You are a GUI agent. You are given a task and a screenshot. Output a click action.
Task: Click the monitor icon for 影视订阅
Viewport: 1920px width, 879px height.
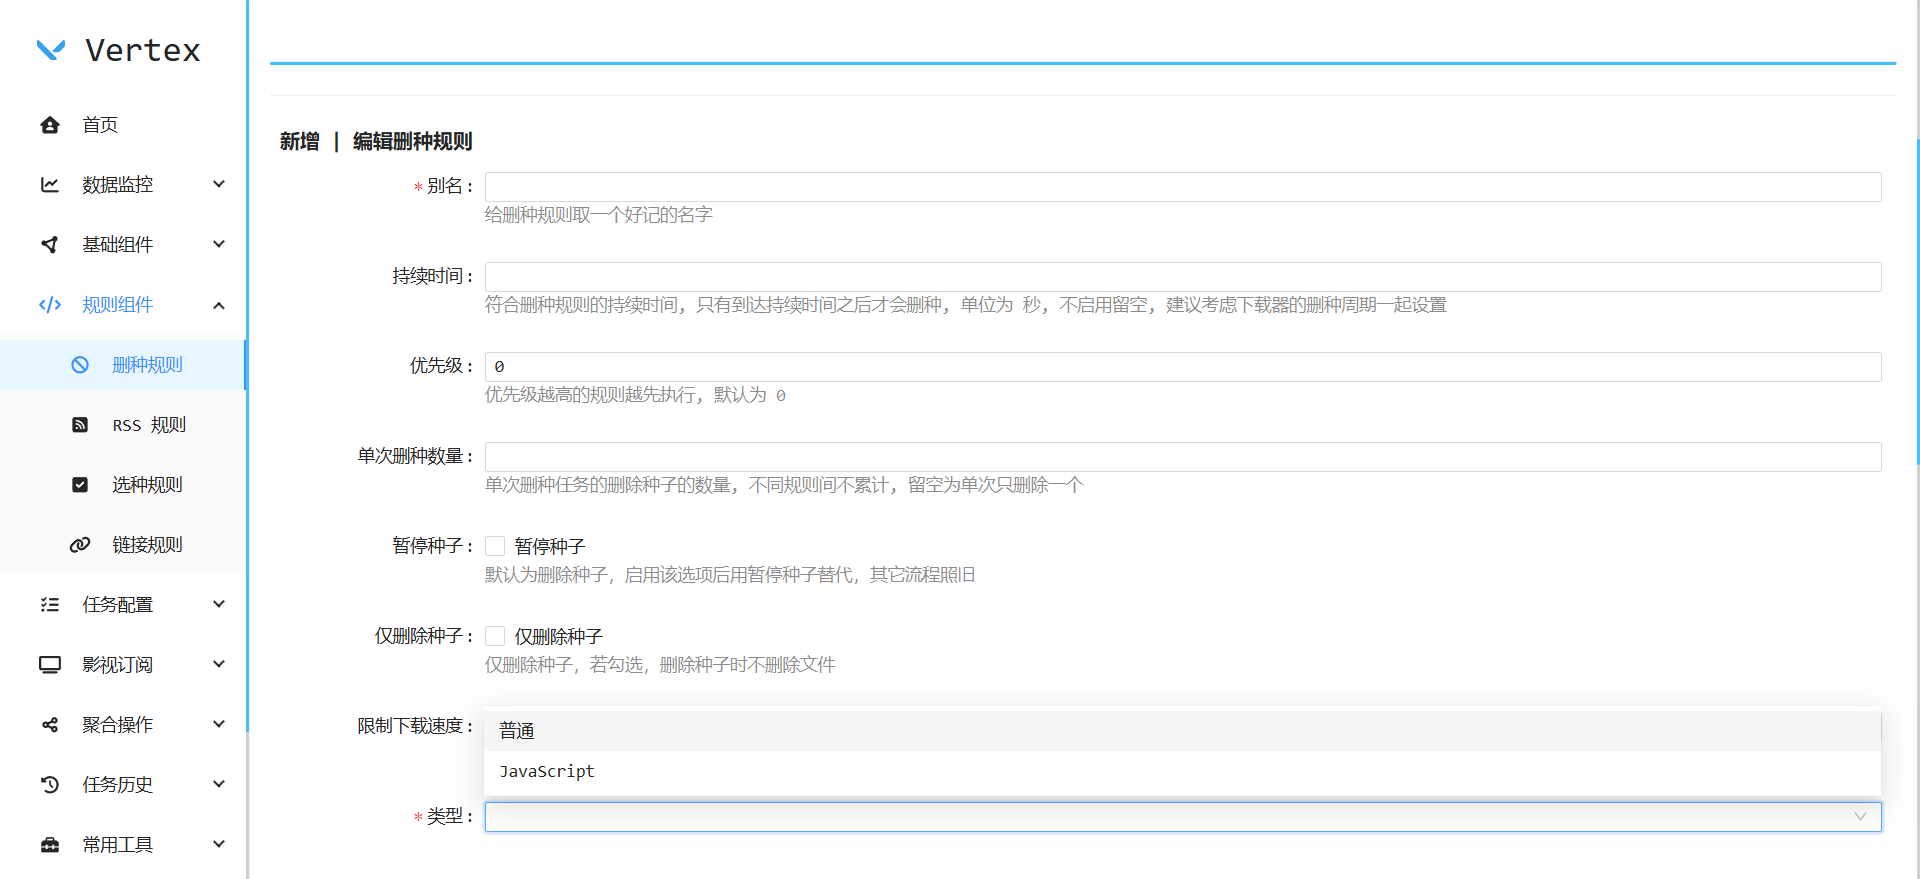[50, 665]
